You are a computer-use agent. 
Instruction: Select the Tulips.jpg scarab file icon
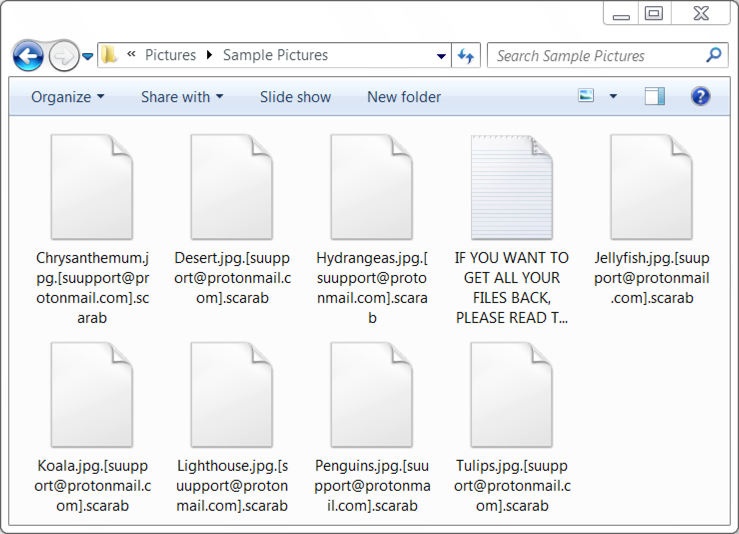512,394
